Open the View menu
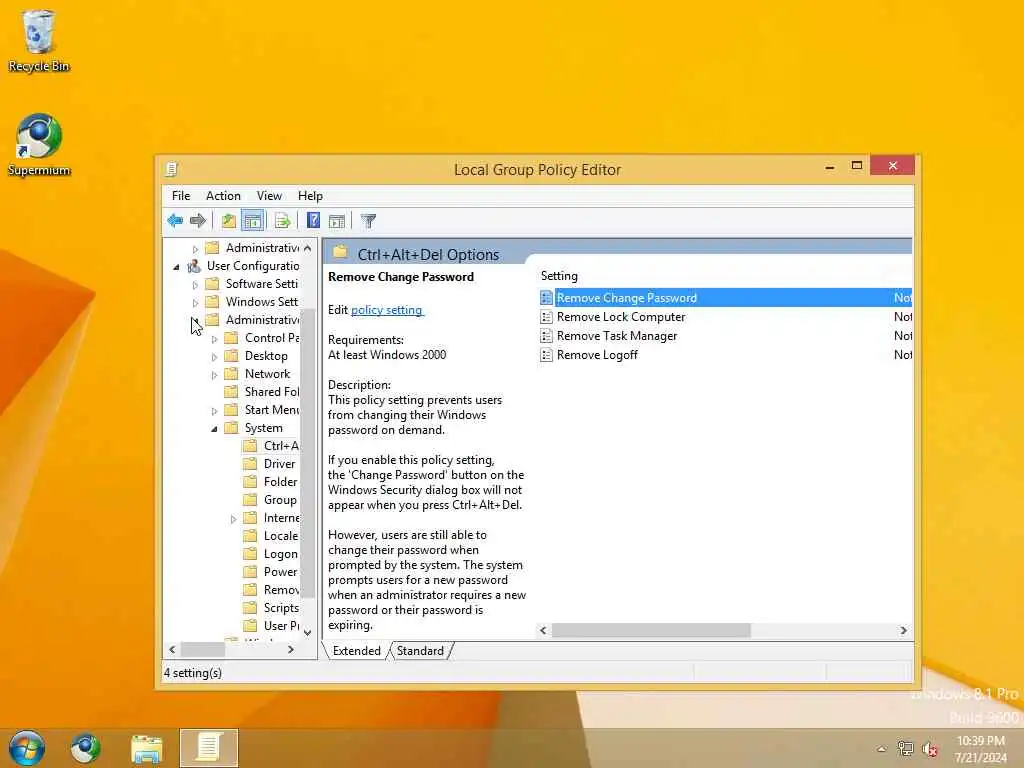This screenshot has width=1024, height=768. 269,196
